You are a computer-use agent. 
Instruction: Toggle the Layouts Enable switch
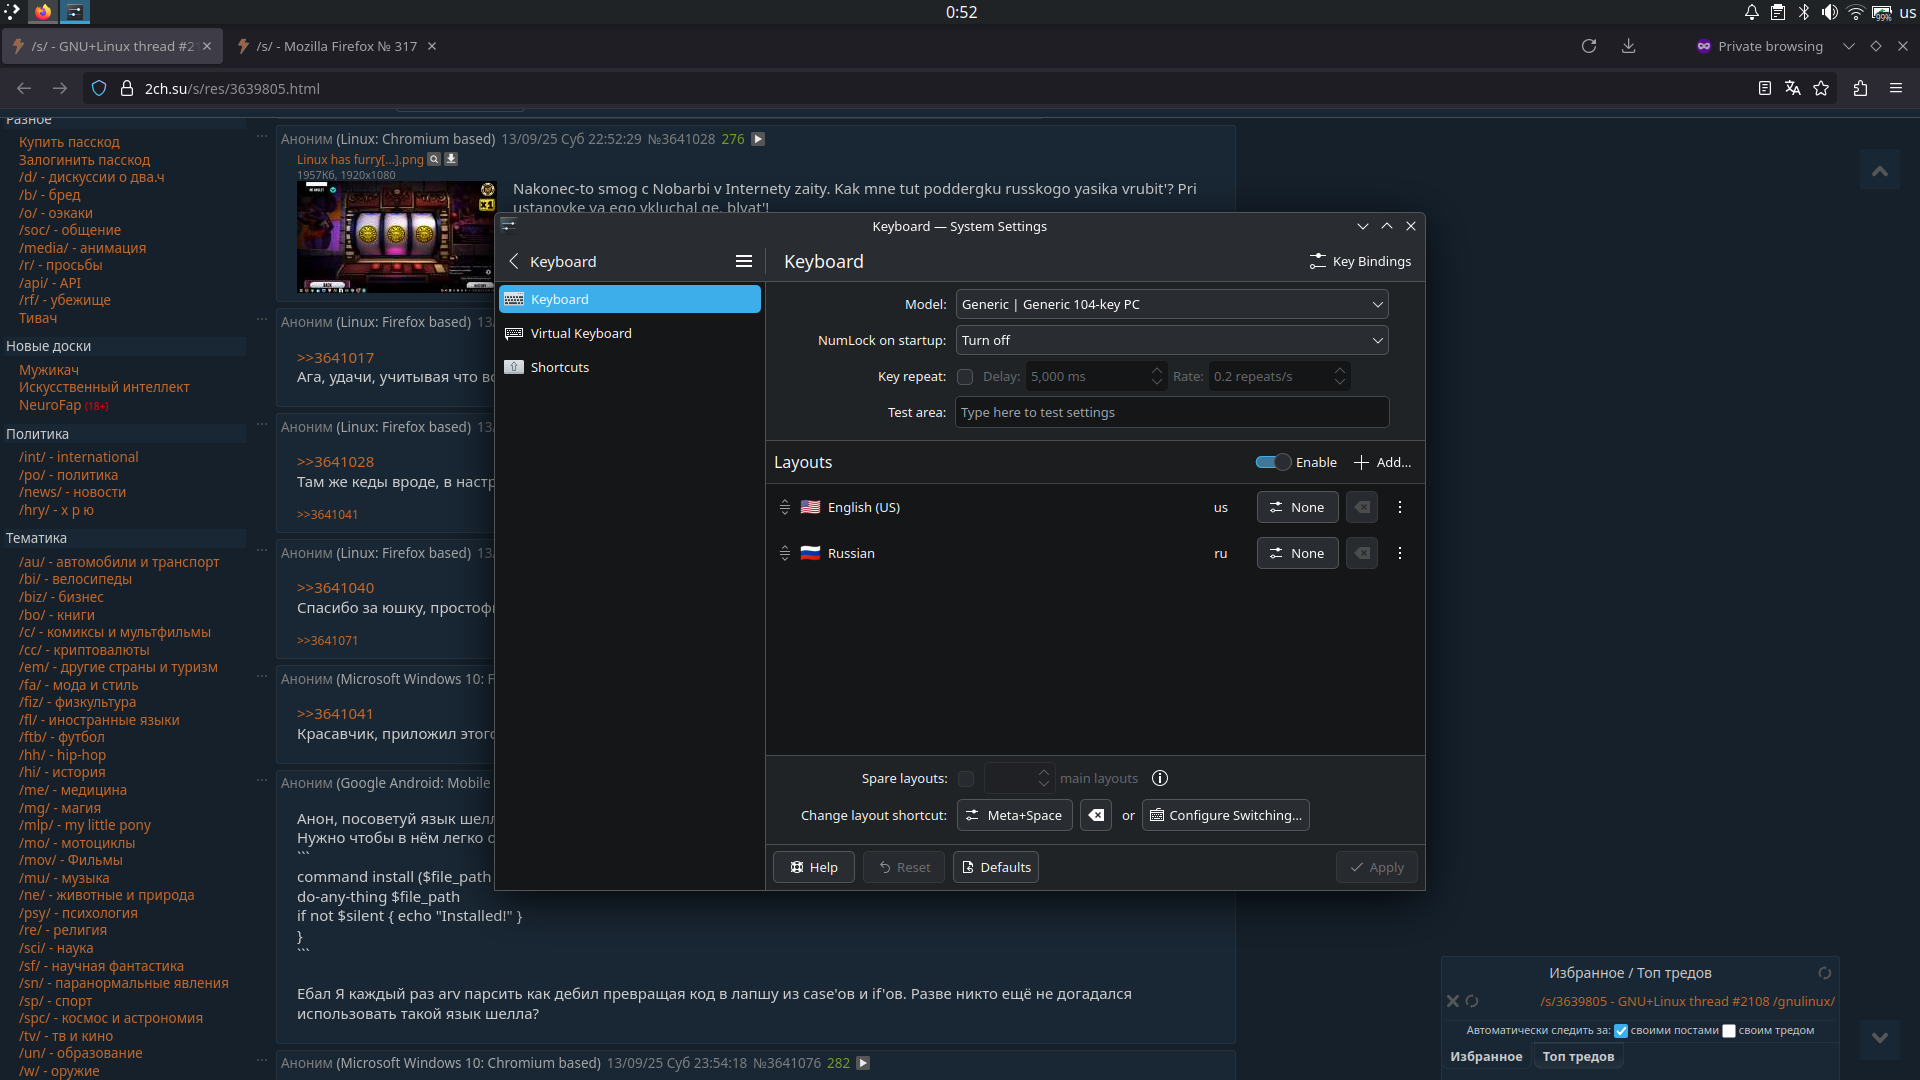pyautogui.click(x=1273, y=462)
